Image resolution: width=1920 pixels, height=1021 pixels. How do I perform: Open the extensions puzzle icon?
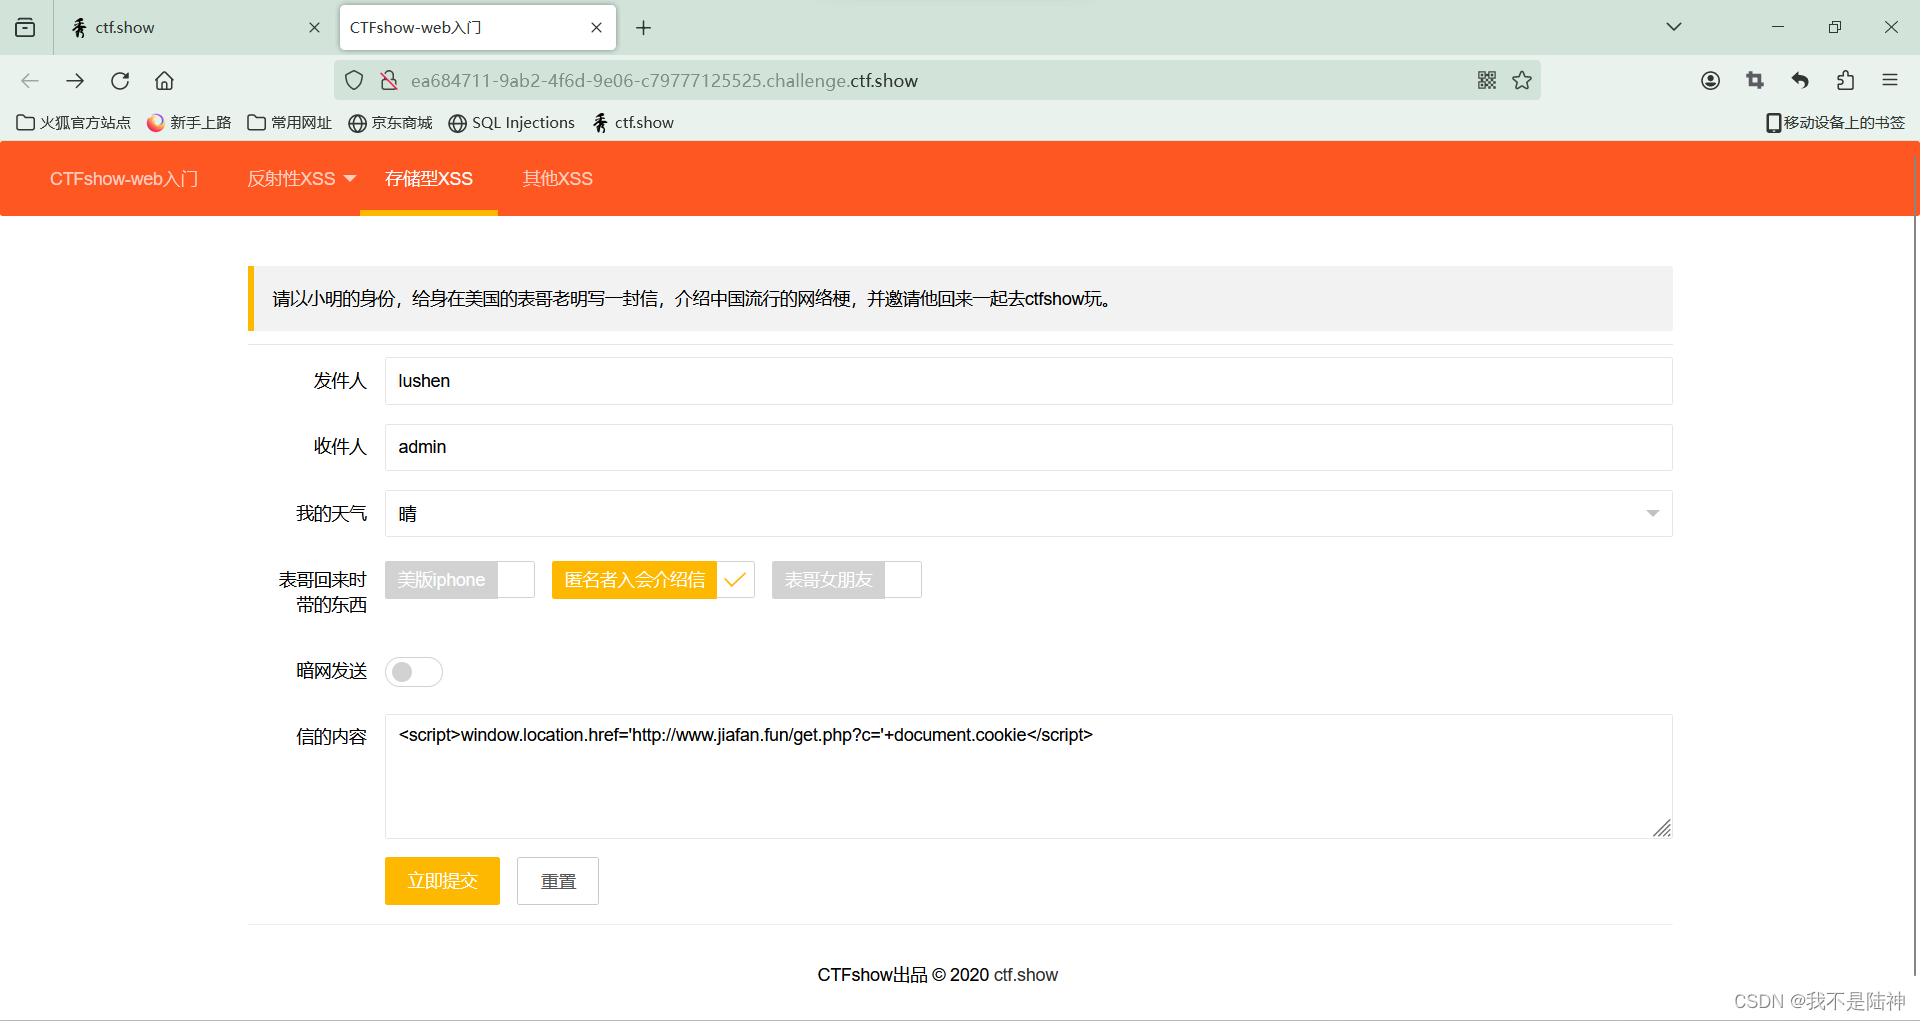coord(1845,81)
